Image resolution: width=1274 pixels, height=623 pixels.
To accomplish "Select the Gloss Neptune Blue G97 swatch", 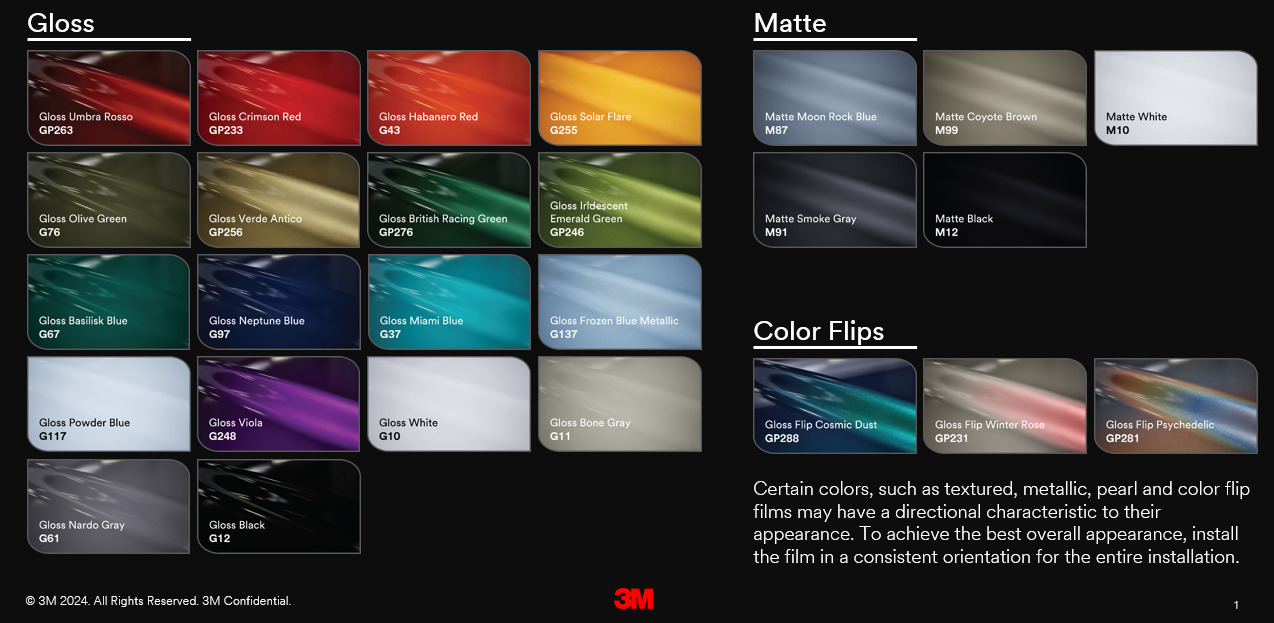I will 279,302.
